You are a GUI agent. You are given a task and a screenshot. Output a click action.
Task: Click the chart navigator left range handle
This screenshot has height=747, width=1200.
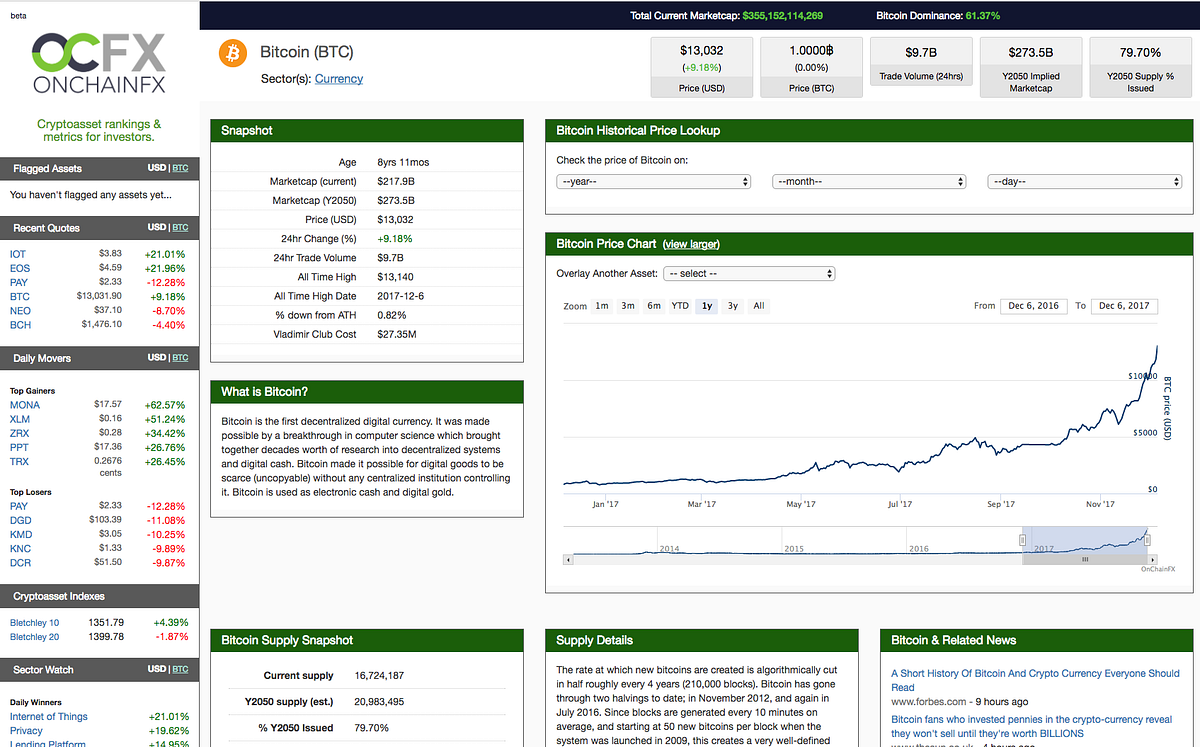[x=1023, y=540]
